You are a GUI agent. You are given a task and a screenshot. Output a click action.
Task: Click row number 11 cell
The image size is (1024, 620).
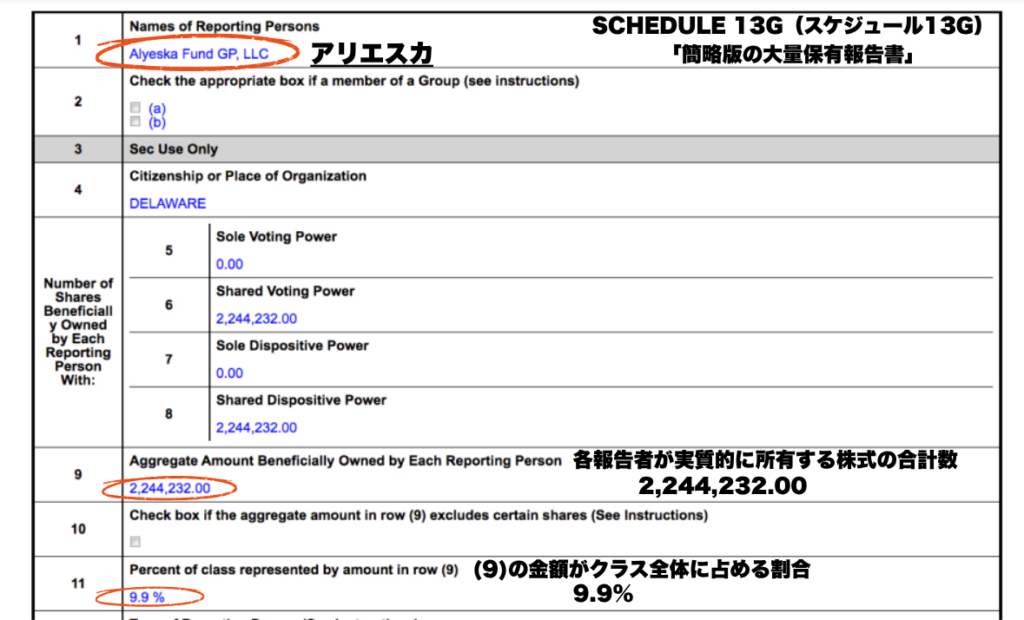pos(78,583)
